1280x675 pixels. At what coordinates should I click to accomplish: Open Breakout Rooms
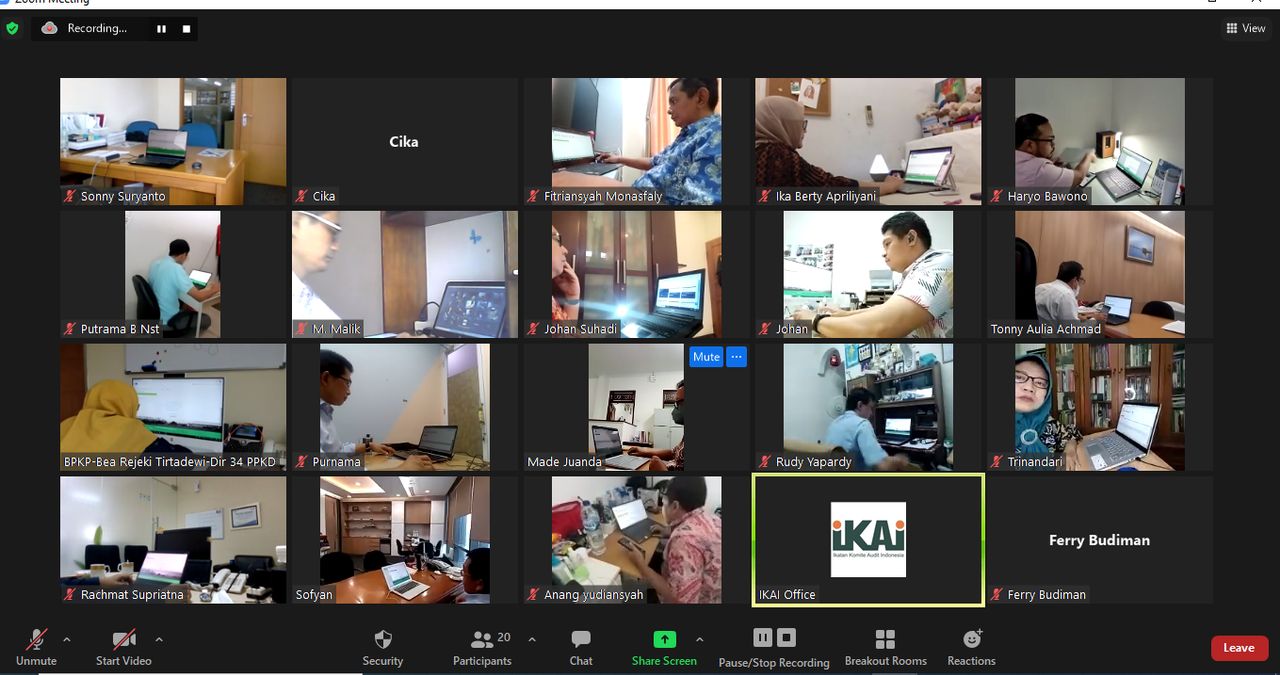click(x=886, y=647)
